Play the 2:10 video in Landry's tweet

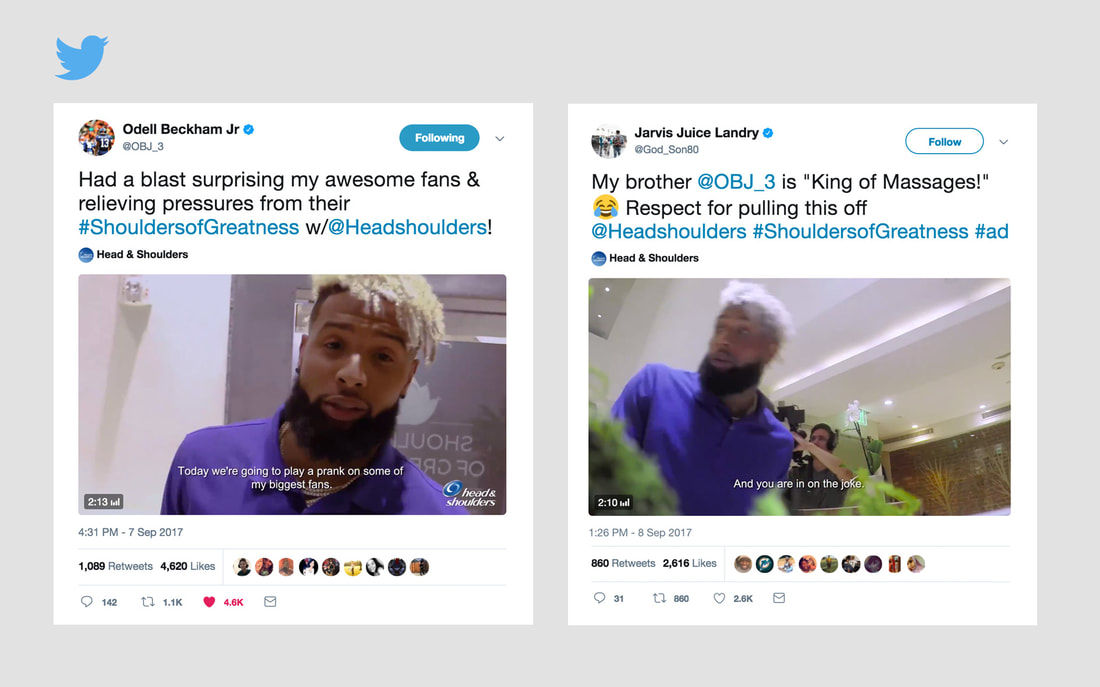tap(799, 397)
